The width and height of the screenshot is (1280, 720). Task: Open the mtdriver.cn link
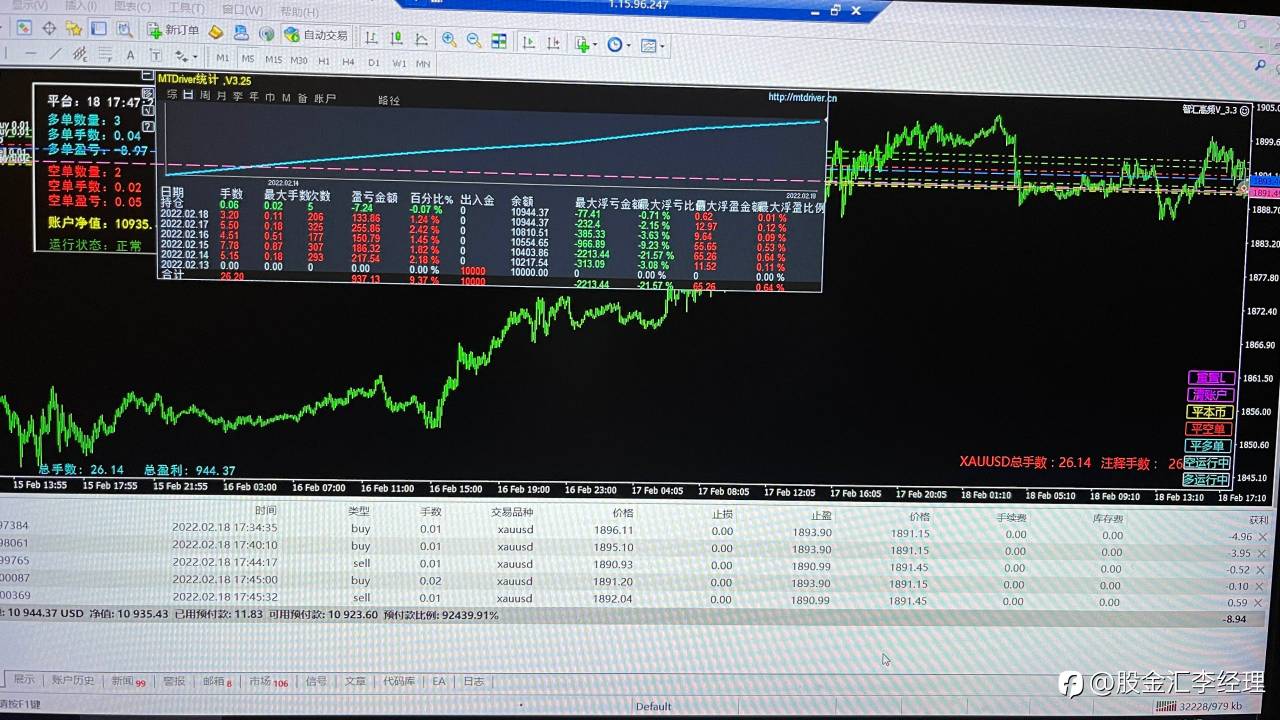pyautogui.click(x=802, y=97)
